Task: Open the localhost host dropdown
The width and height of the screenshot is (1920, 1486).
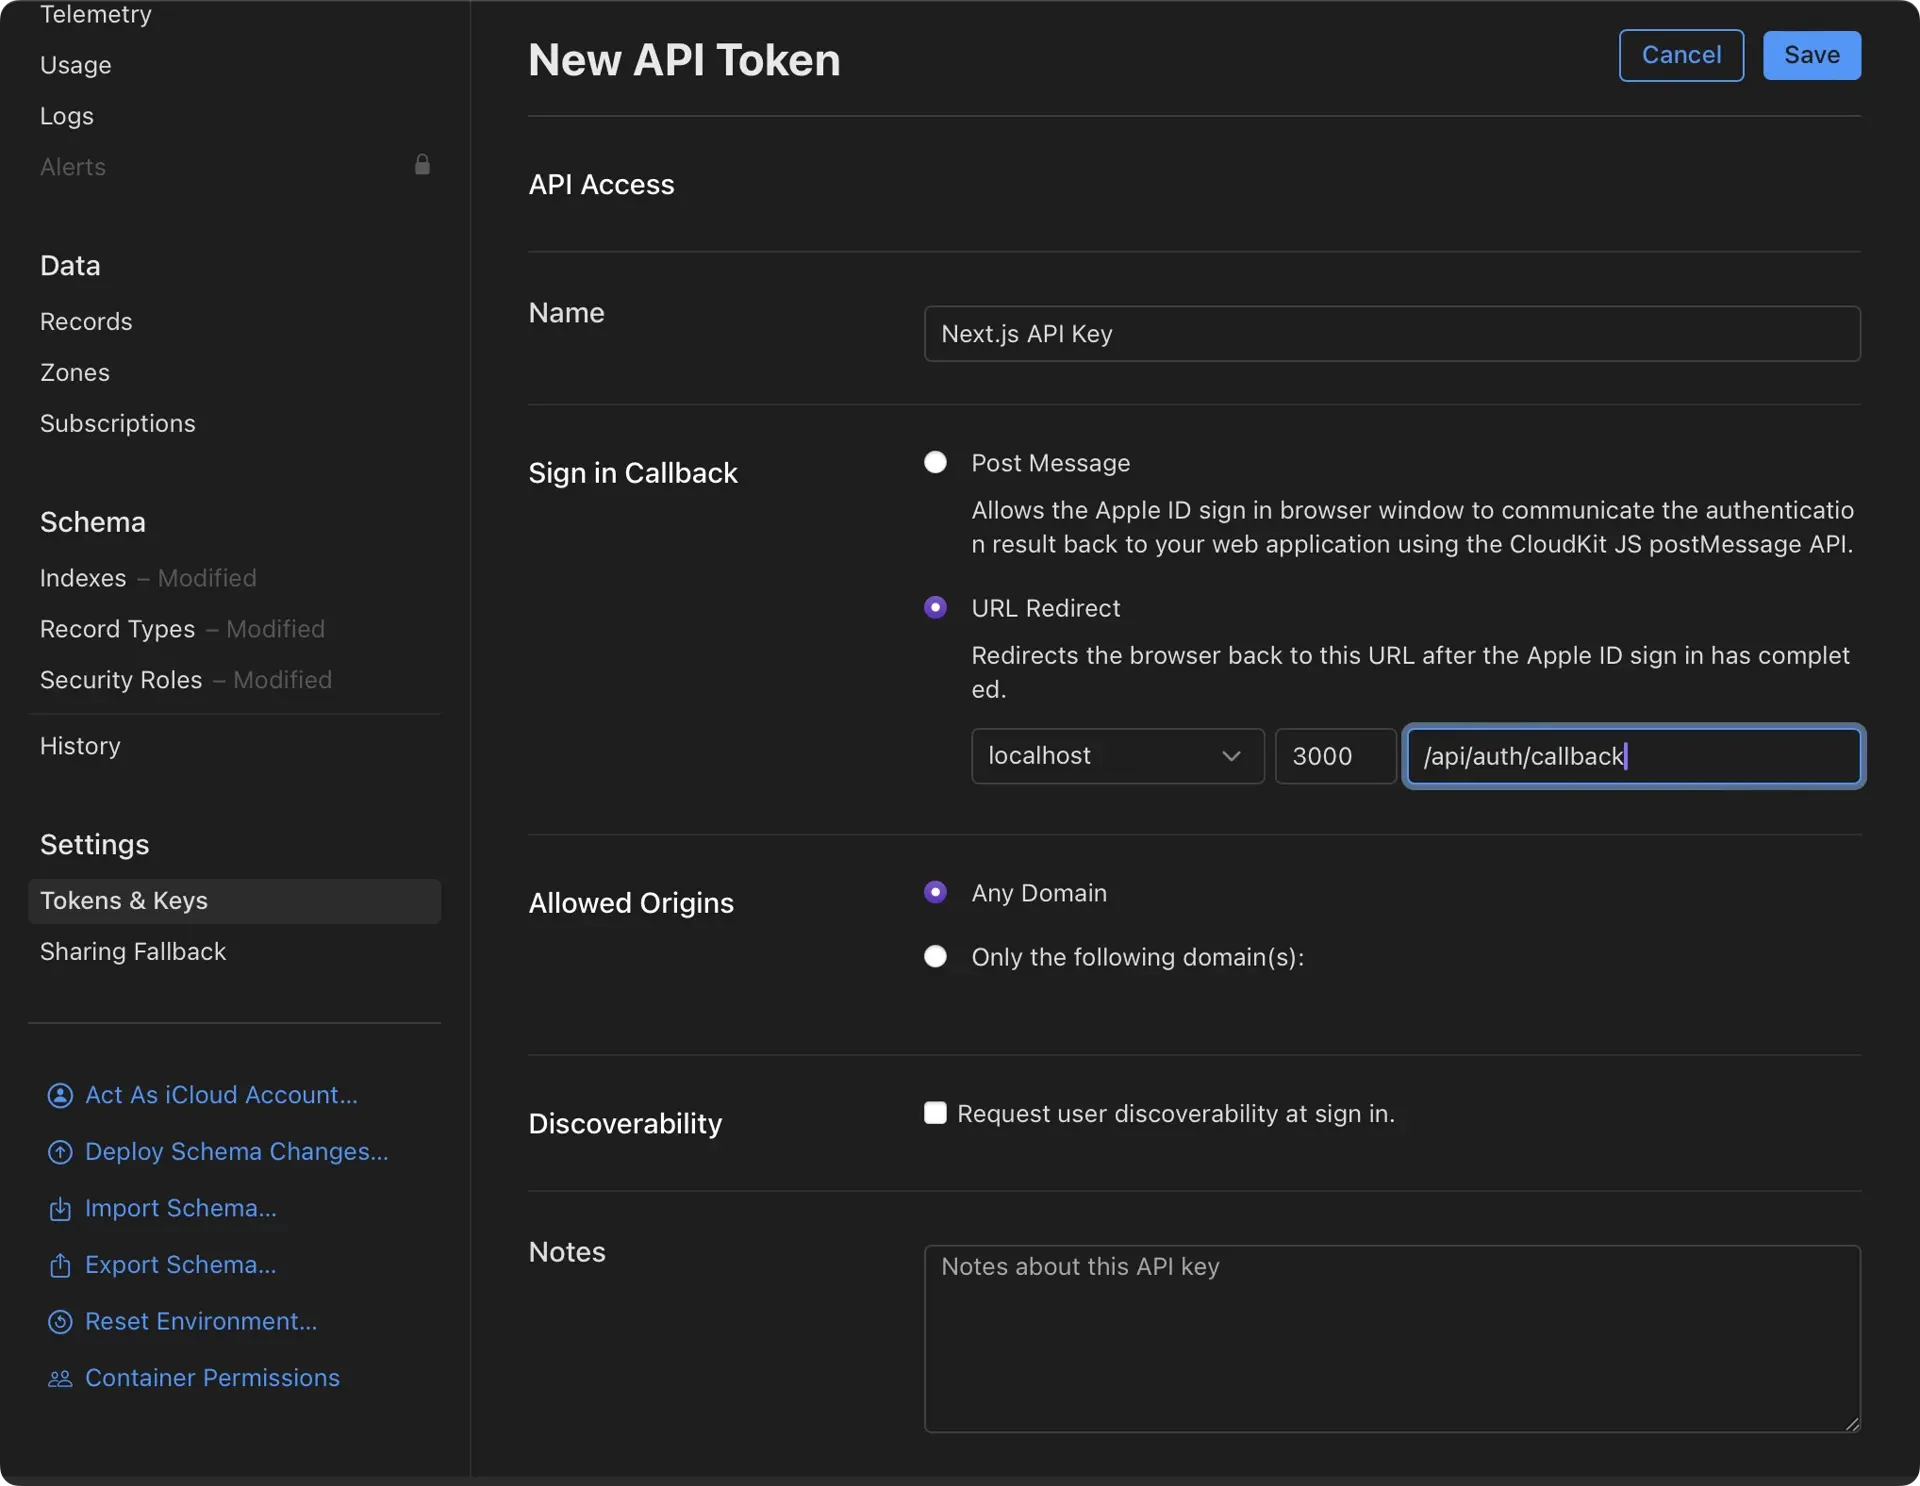Action: (x=1116, y=756)
